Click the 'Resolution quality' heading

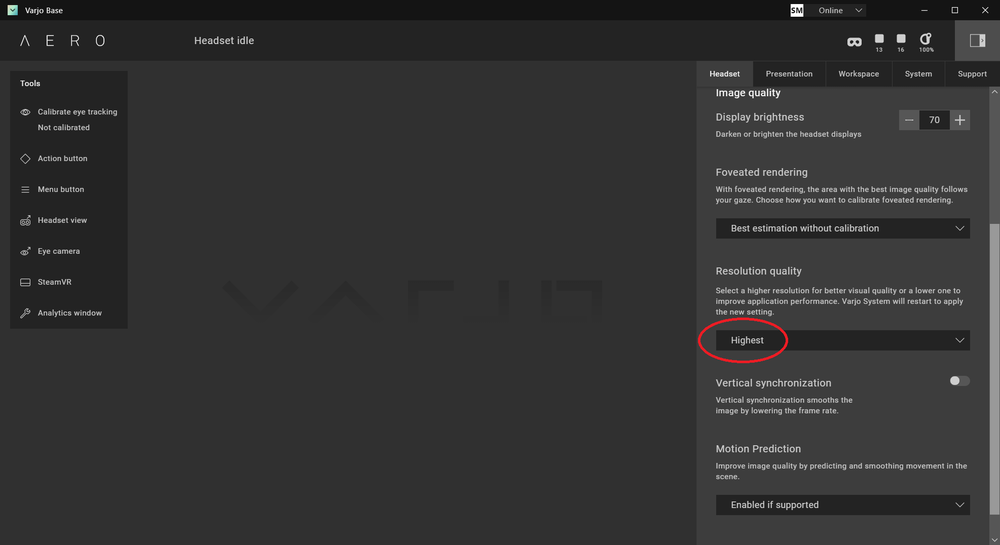(758, 271)
